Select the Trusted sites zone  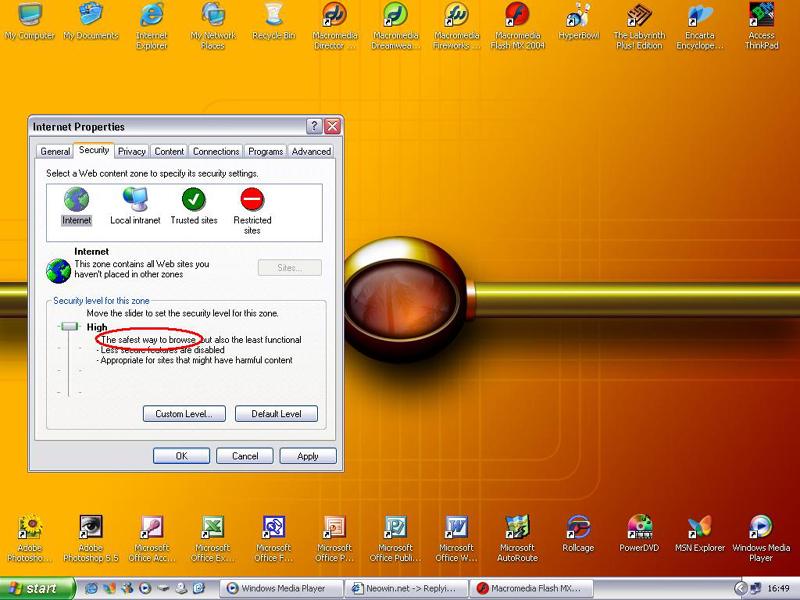(x=192, y=203)
